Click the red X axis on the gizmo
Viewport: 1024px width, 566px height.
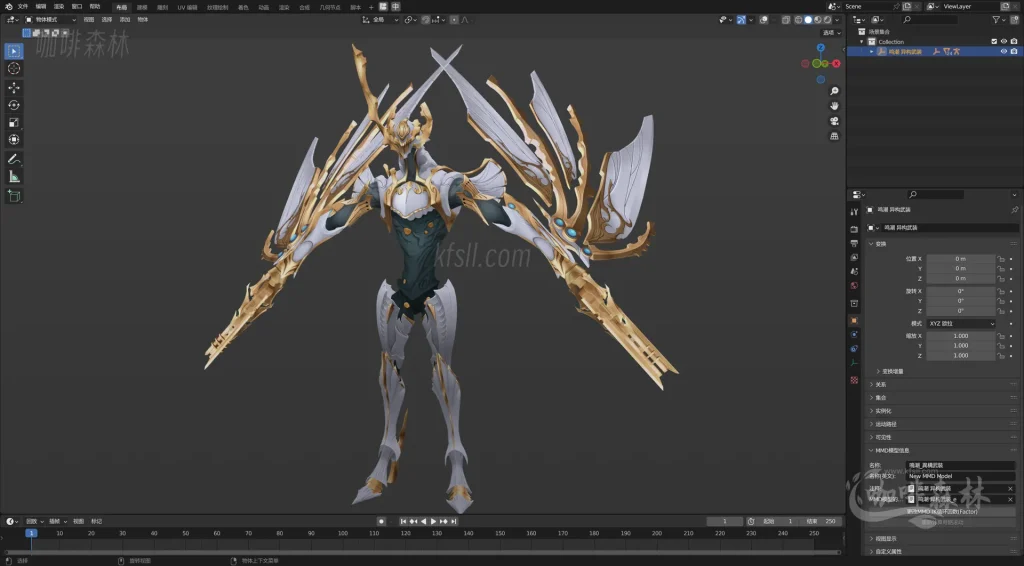click(836, 64)
